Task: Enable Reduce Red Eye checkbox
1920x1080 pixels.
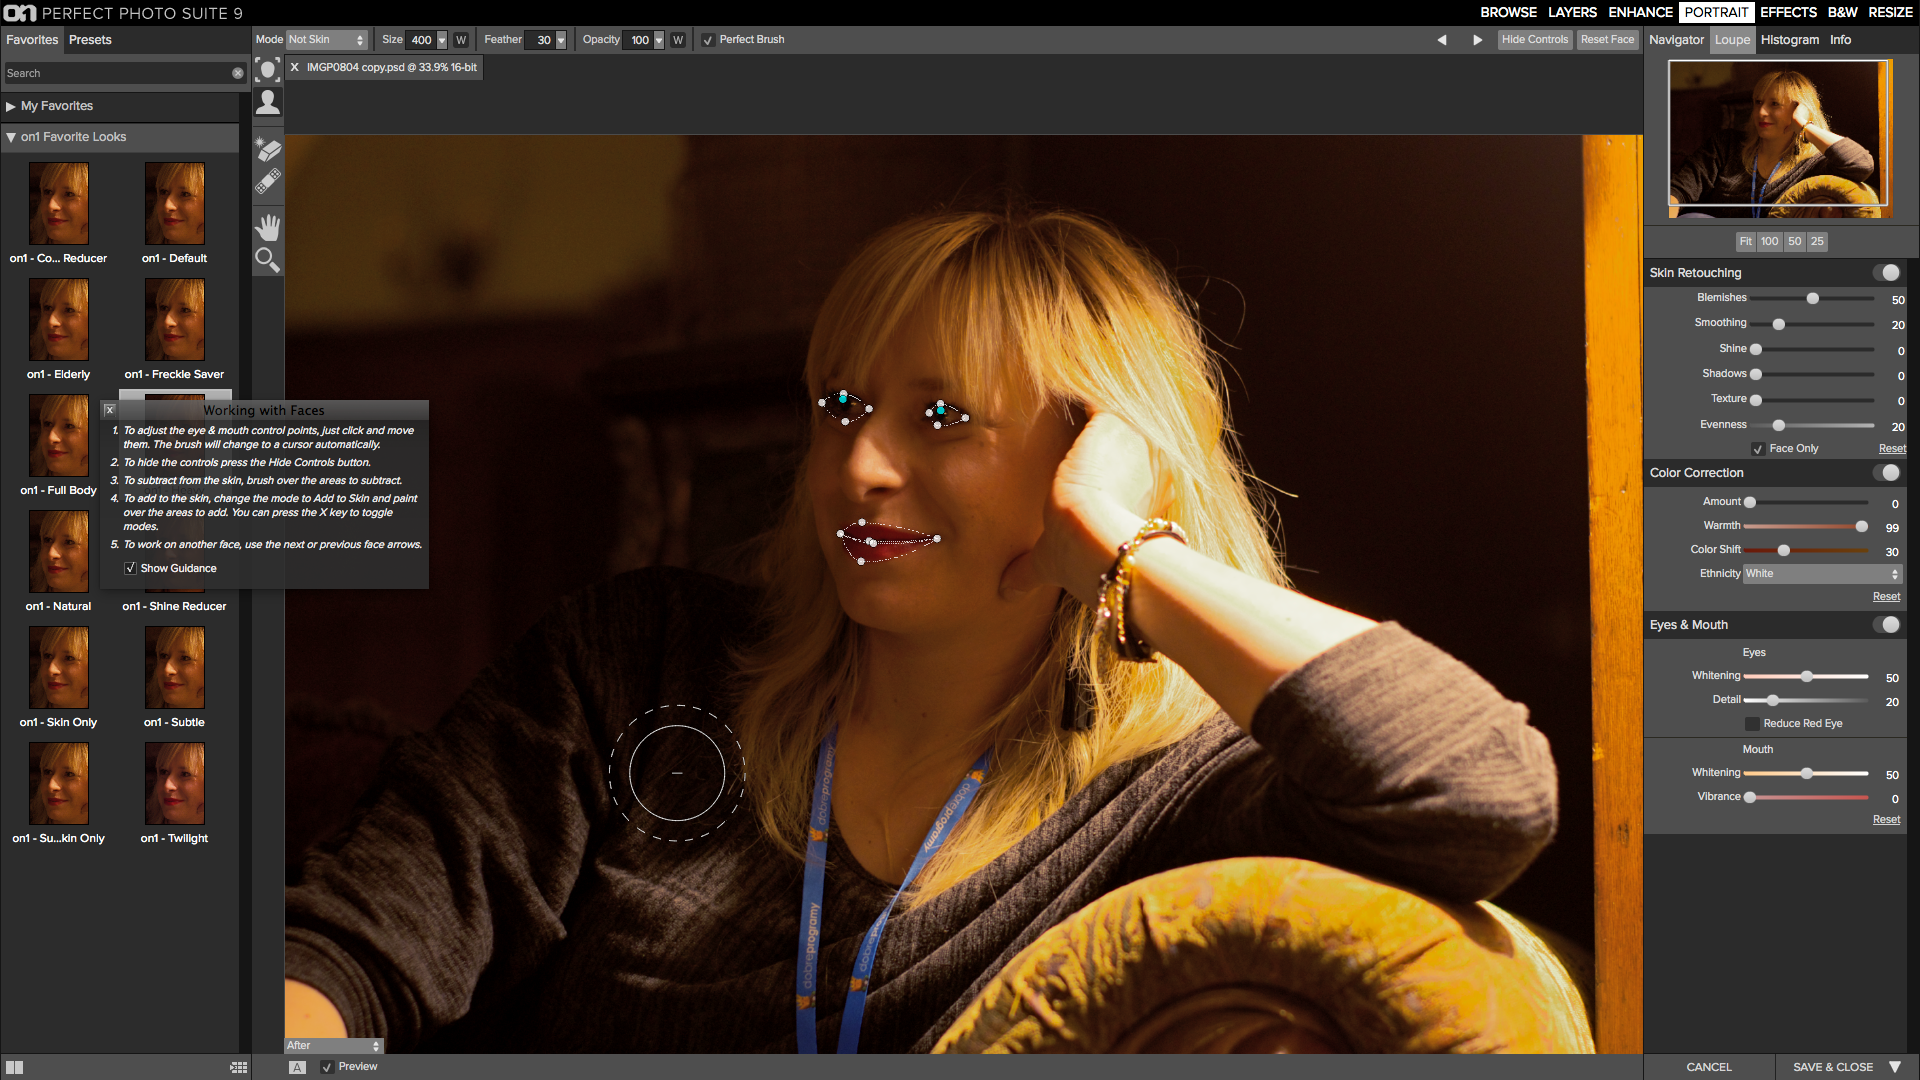Action: click(1752, 723)
